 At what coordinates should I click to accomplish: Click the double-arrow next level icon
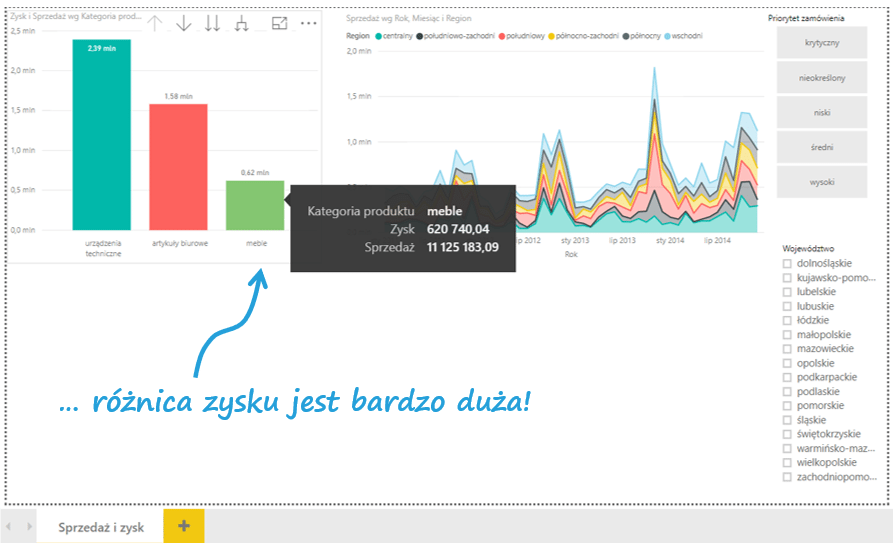click(212, 23)
